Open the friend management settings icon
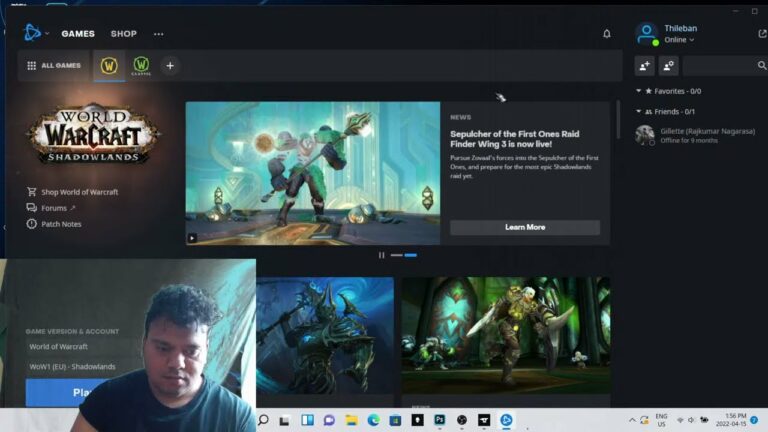The width and height of the screenshot is (768, 432). point(668,66)
